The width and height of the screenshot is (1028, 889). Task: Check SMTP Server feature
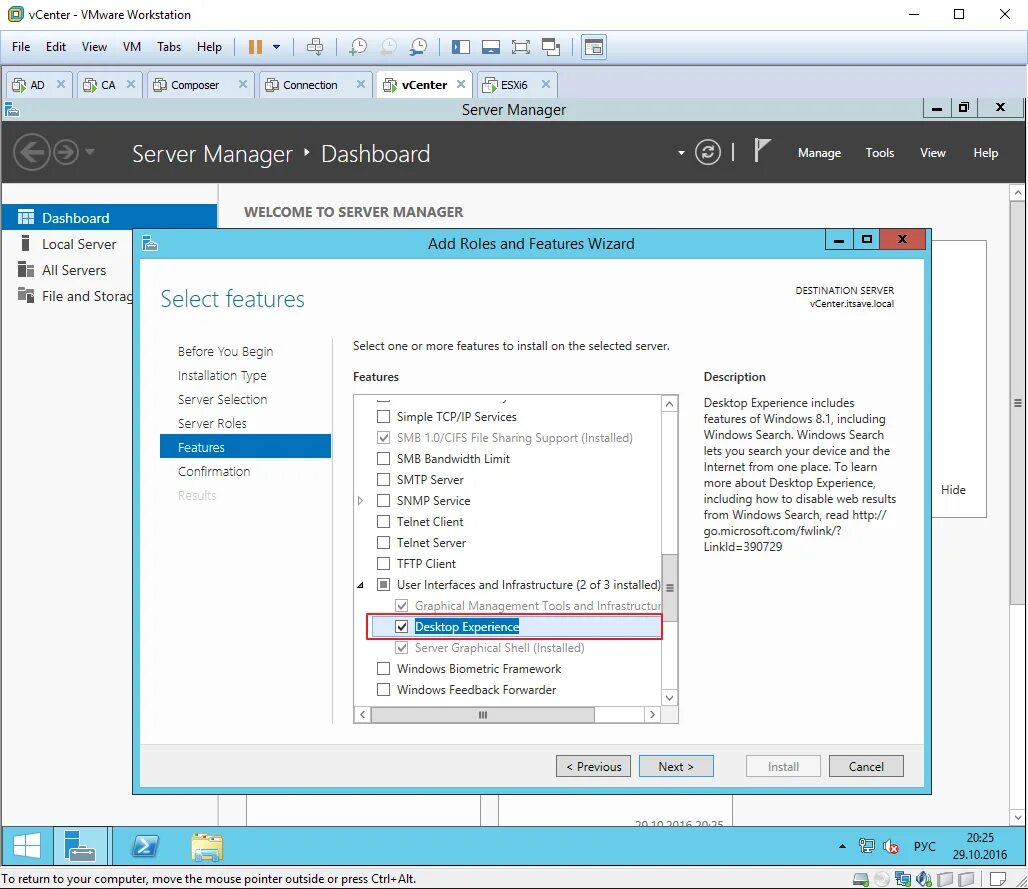click(x=384, y=479)
